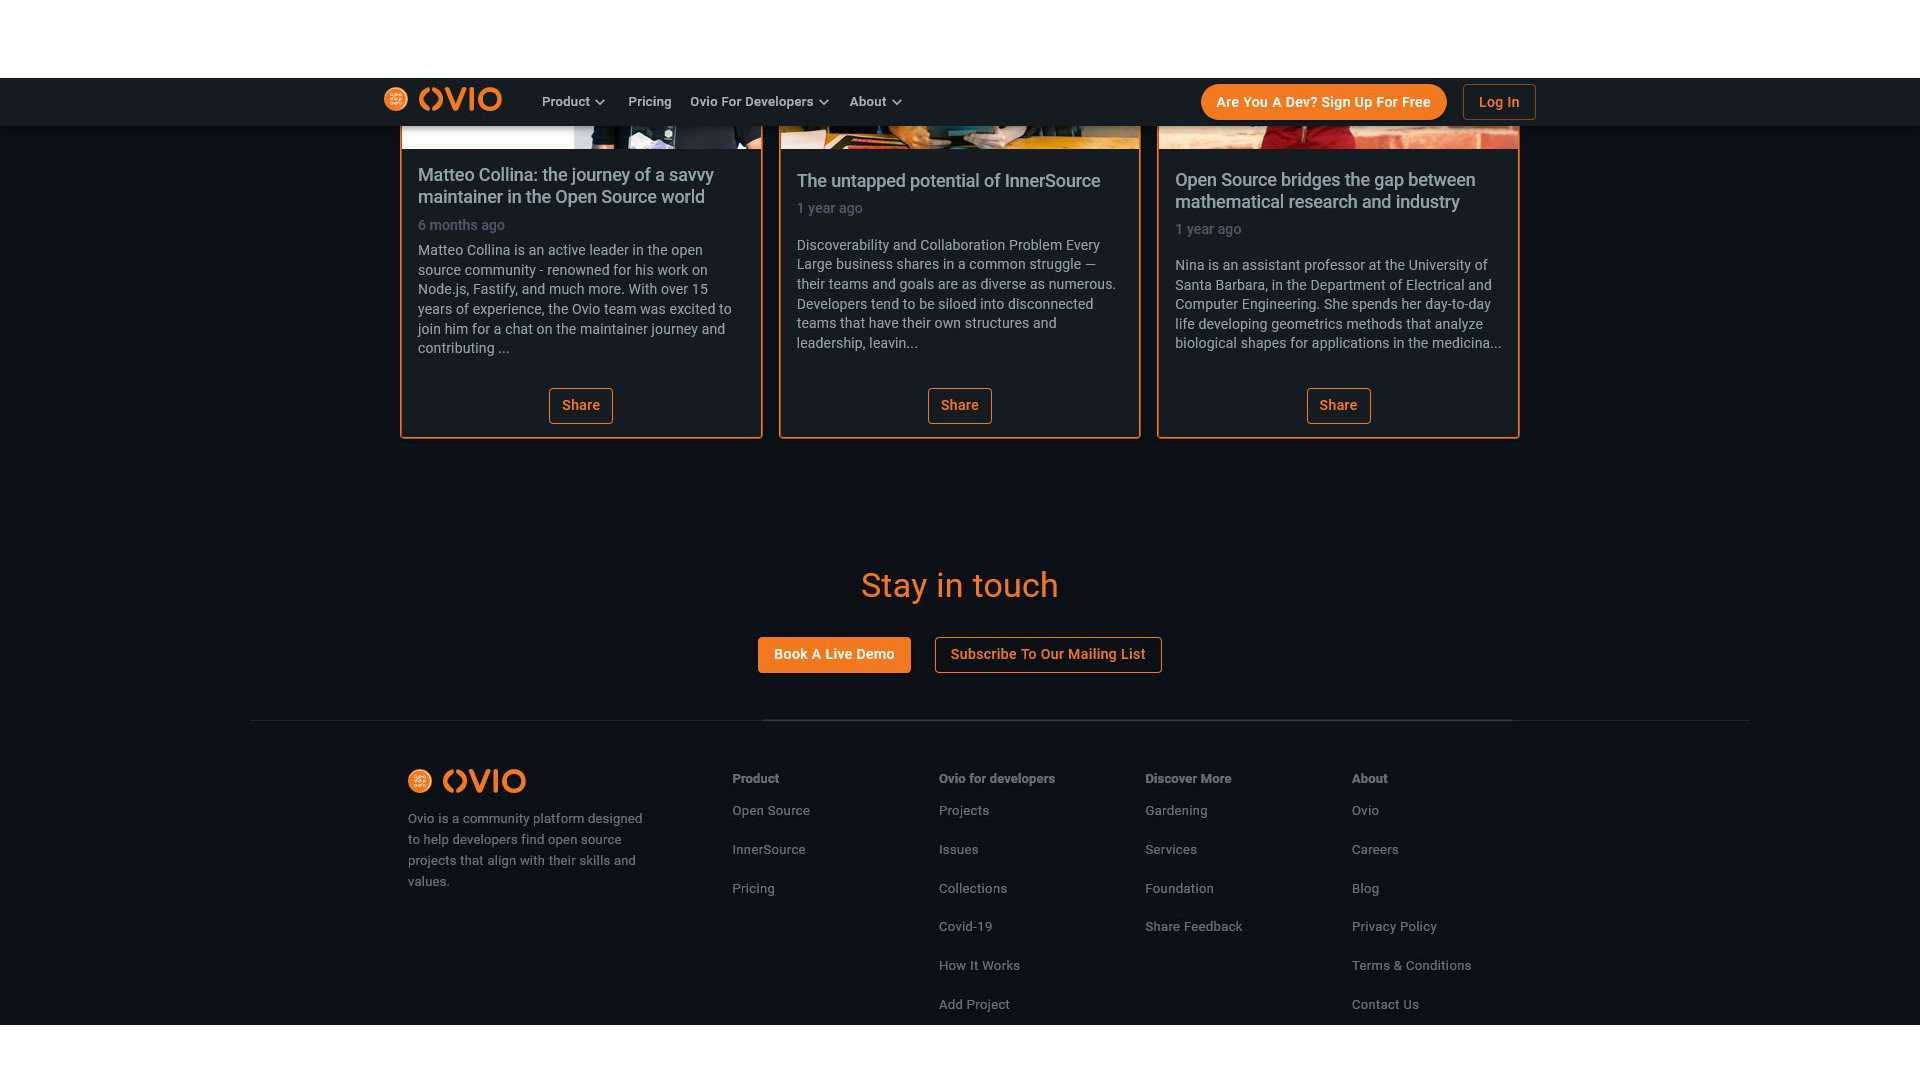Image resolution: width=1920 pixels, height=1081 pixels.
Task: Go to Pricing in the top navigation
Action: [x=649, y=102]
